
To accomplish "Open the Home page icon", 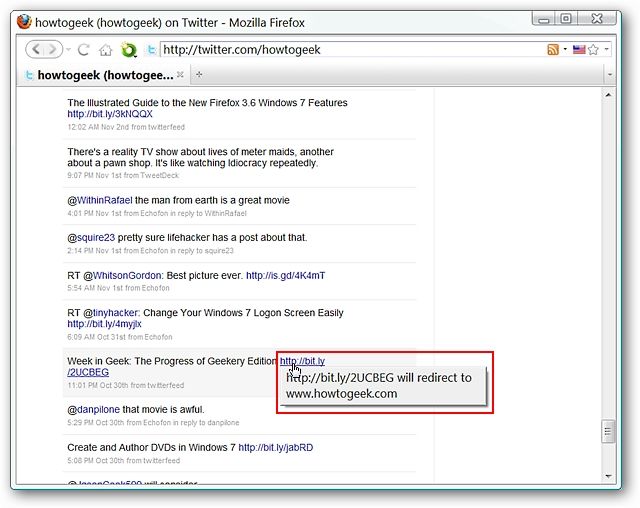I will [105, 50].
